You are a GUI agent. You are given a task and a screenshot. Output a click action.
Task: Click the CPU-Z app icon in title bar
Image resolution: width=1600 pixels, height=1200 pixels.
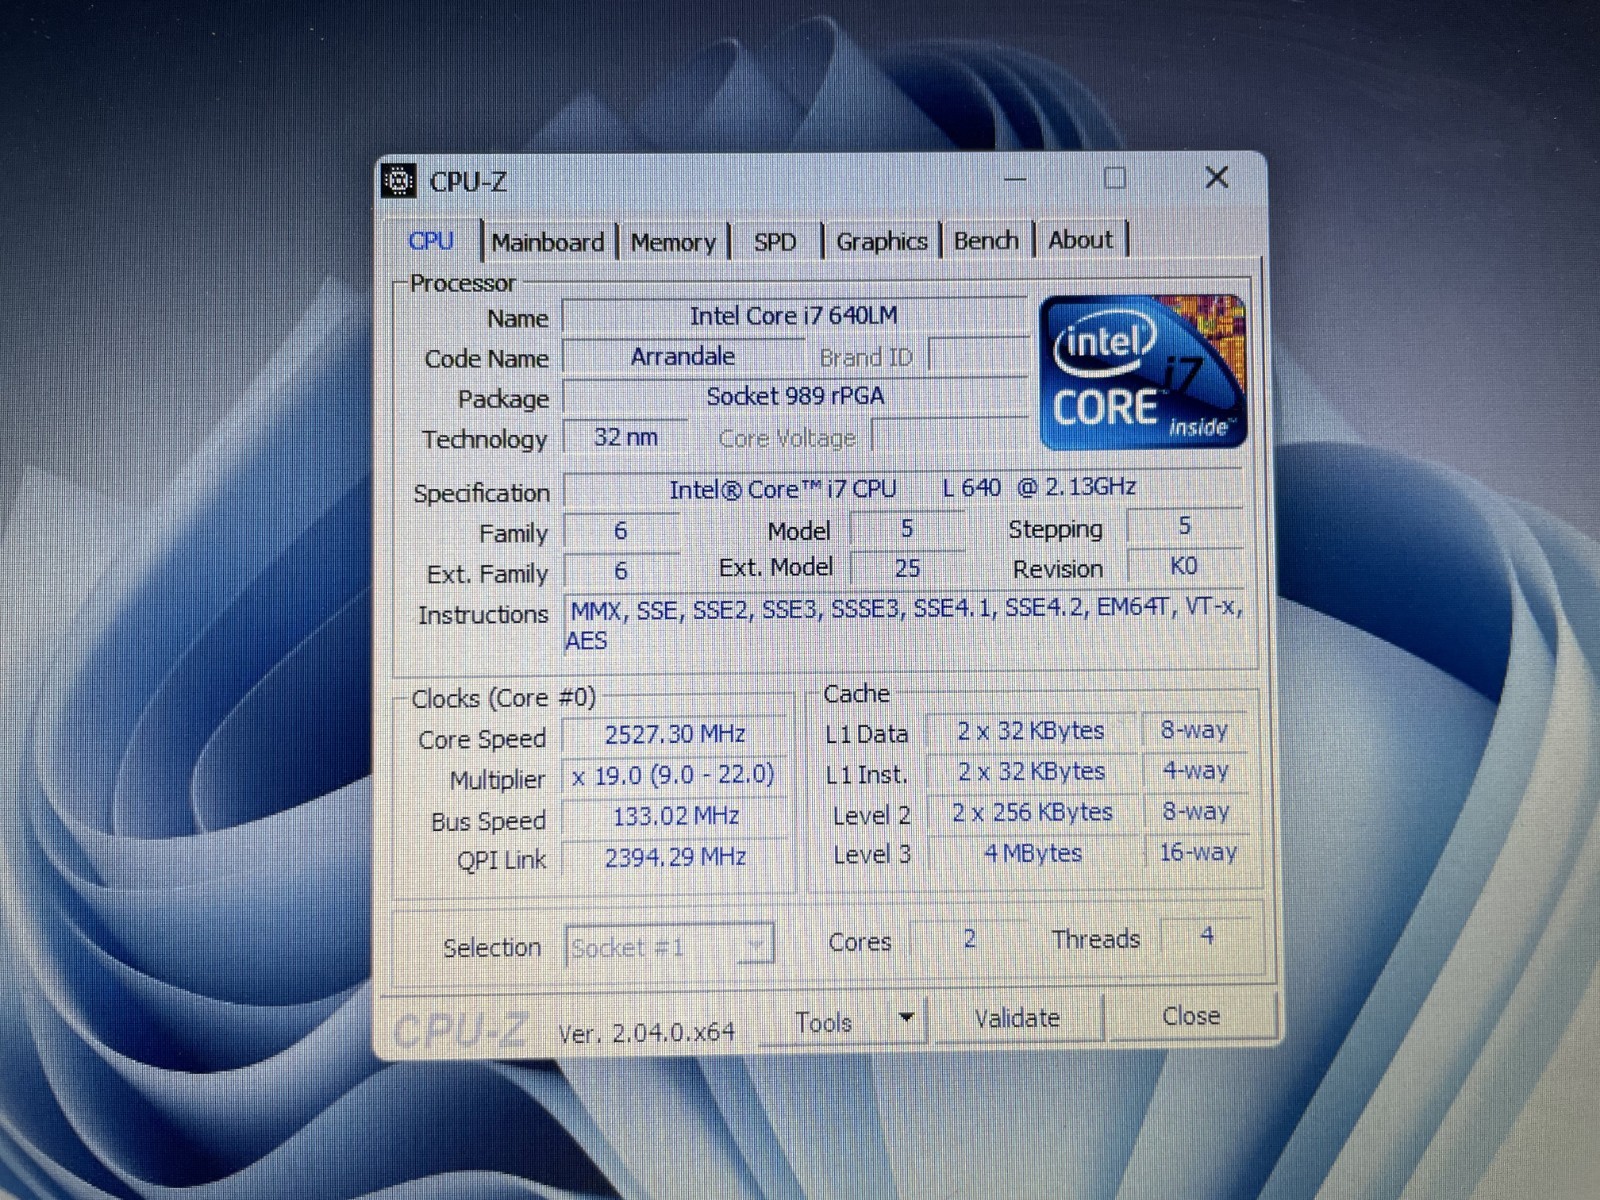pos(399,181)
